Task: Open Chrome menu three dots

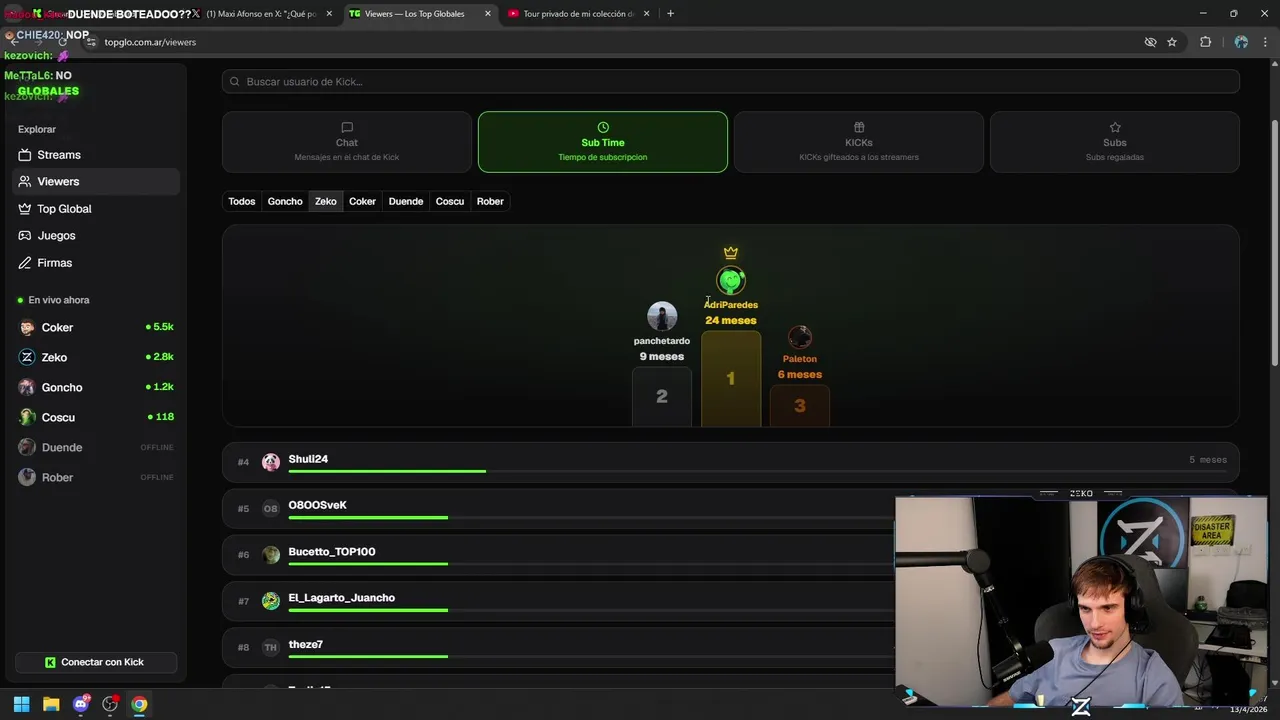Action: tap(1266, 42)
